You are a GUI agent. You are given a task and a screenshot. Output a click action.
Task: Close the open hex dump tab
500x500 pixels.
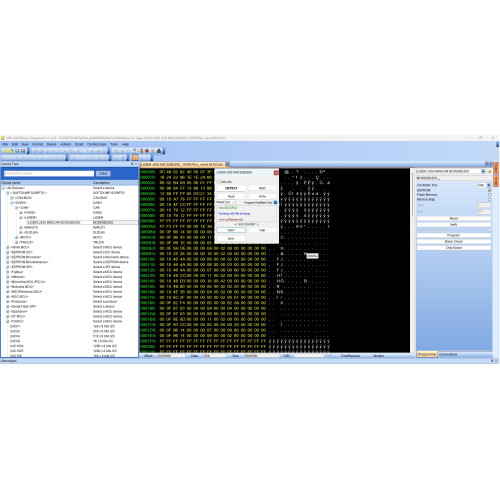(227, 164)
